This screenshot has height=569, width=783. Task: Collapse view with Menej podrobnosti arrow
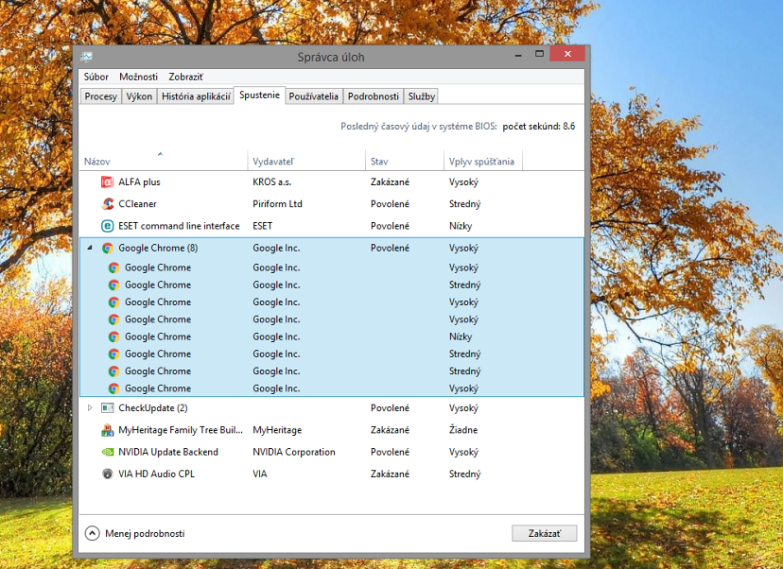point(92,534)
